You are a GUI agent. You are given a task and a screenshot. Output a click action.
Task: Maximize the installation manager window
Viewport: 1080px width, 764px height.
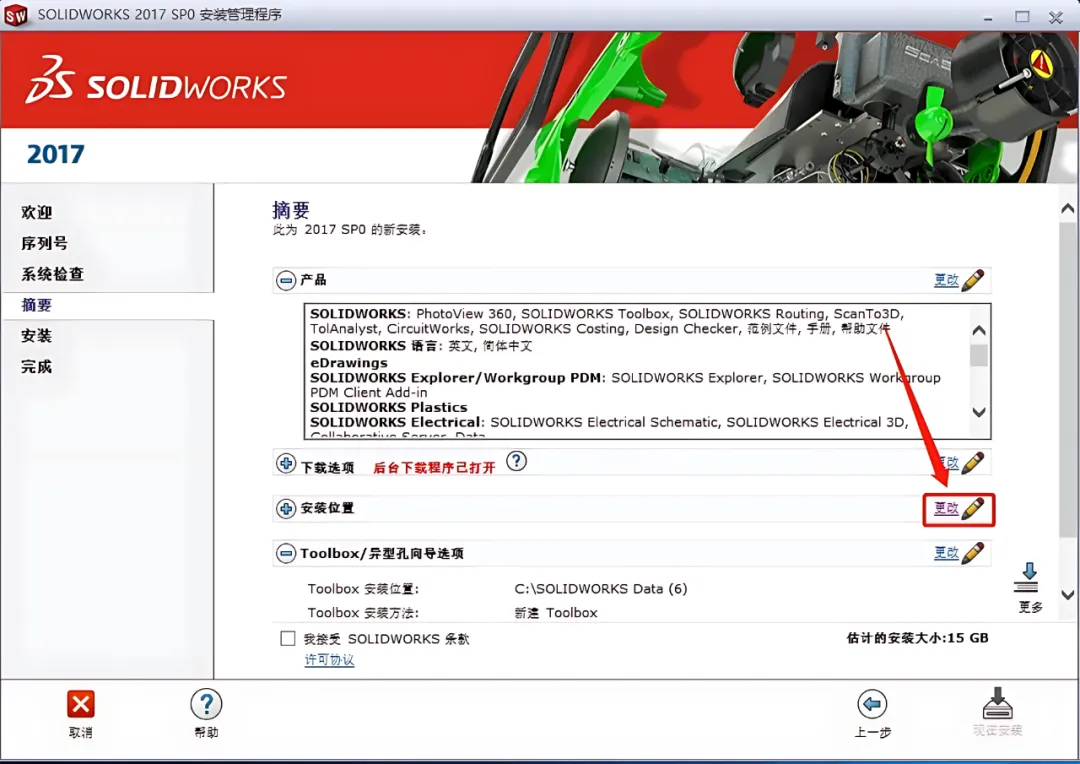click(1022, 17)
